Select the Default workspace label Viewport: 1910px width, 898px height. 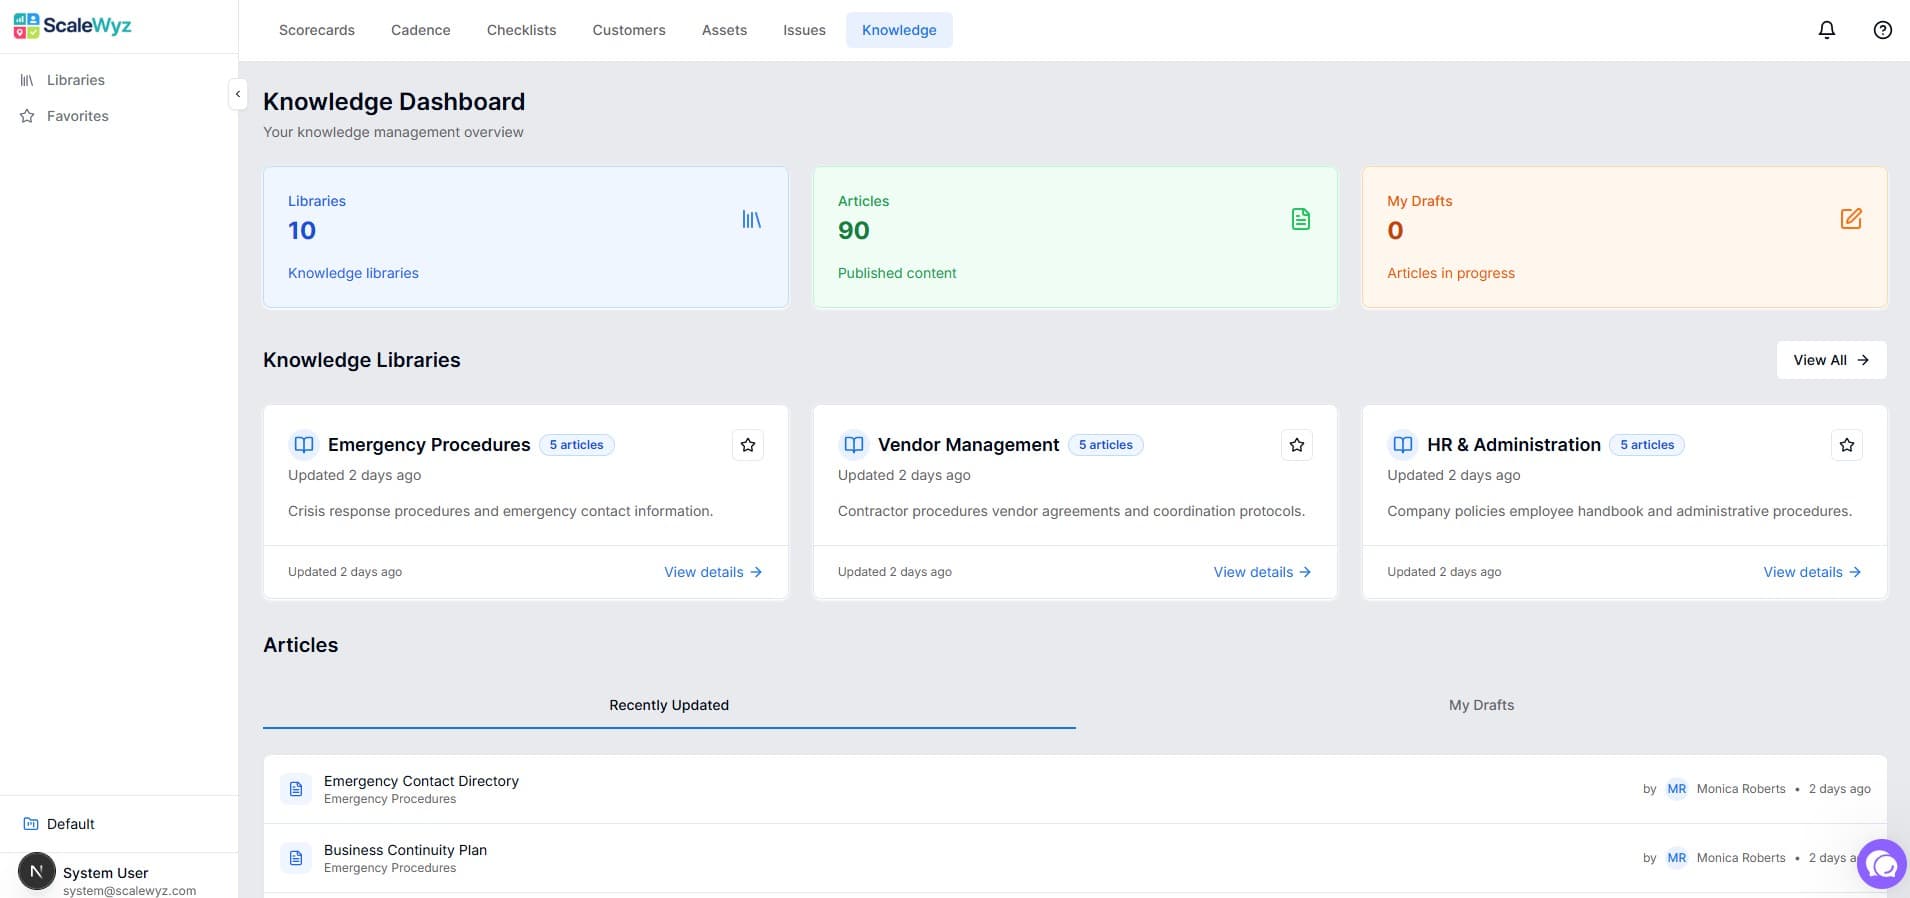(x=71, y=824)
